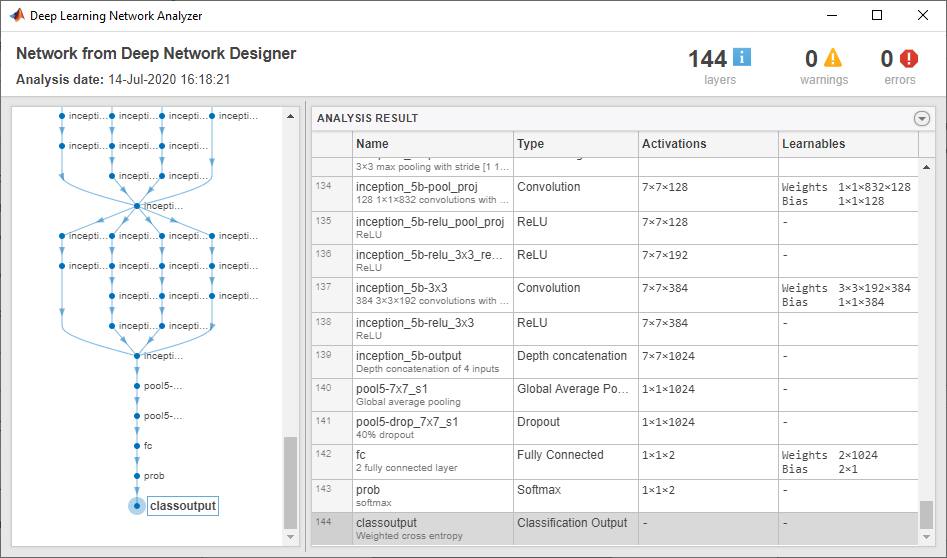The width and height of the screenshot is (947, 558).
Task: Click Weights 1×1×832×128 learnables cell
Action: pyautogui.click(x=849, y=194)
